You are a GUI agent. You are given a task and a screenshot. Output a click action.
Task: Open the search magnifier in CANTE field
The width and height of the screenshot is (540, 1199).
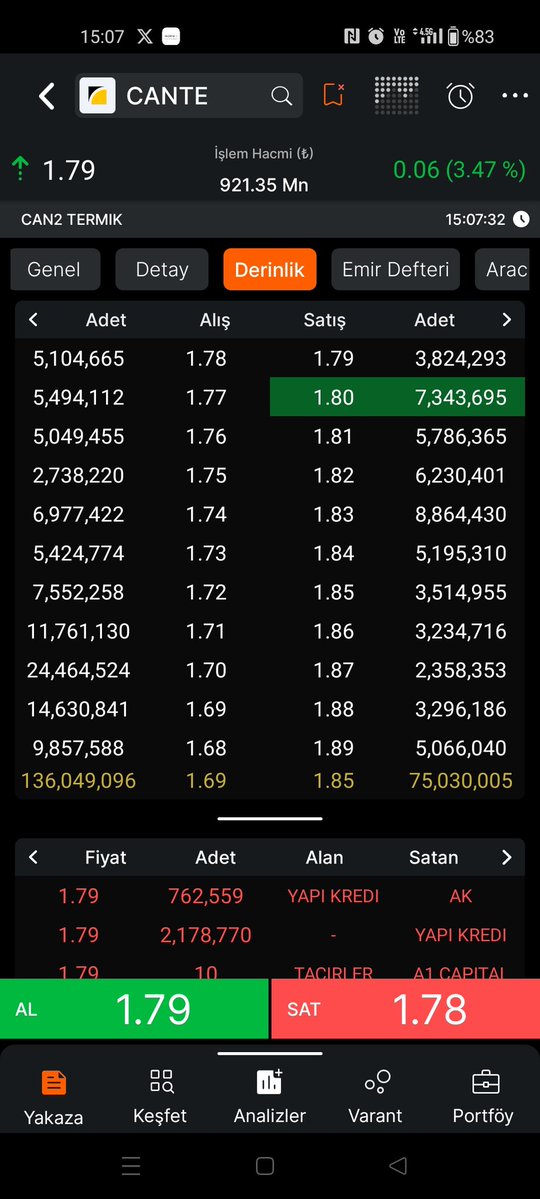(281, 96)
